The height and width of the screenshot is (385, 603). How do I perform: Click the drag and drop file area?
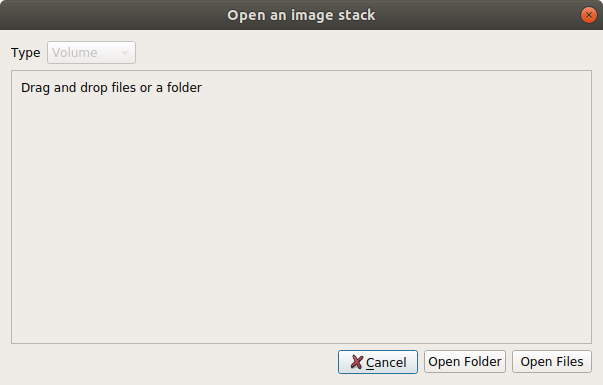(x=301, y=207)
